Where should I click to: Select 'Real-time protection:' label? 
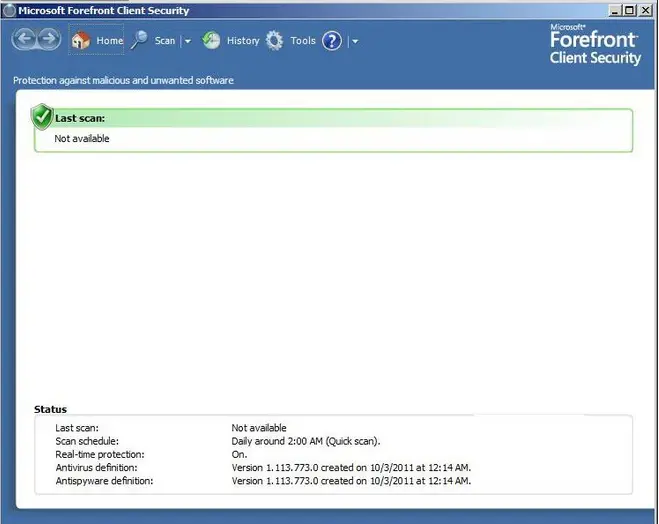[100, 454]
